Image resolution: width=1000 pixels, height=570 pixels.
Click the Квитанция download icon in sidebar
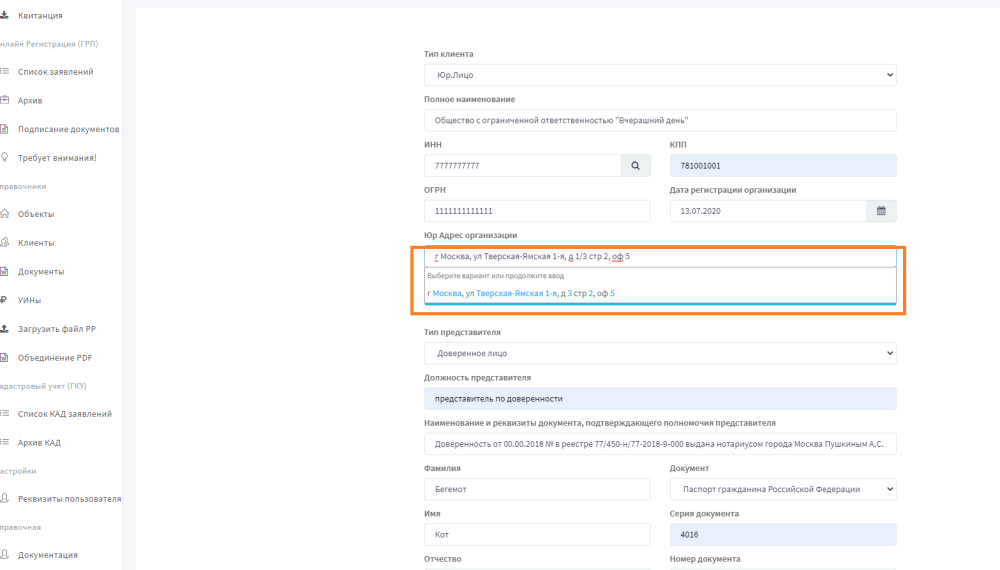pyautogui.click(x=4, y=15)
